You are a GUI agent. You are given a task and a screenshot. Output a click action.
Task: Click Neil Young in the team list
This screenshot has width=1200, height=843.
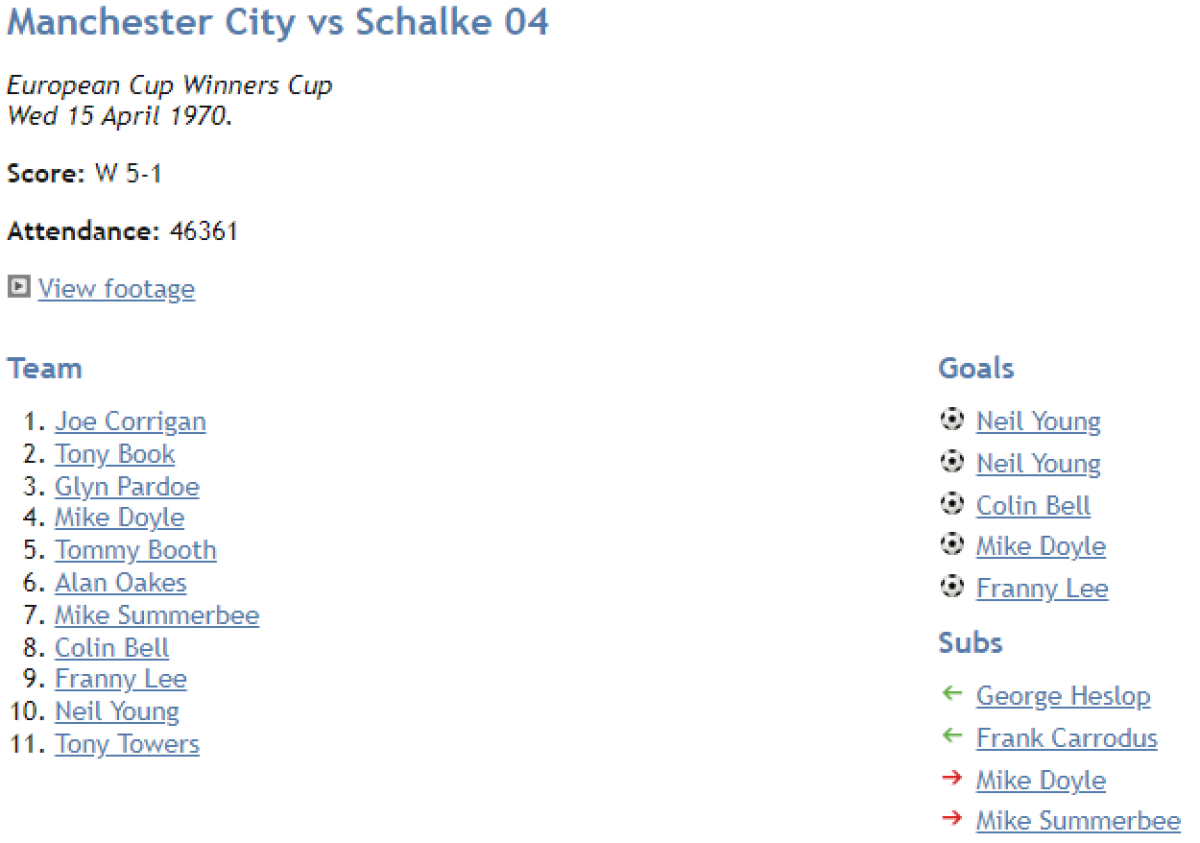click(x=117, y=712)
